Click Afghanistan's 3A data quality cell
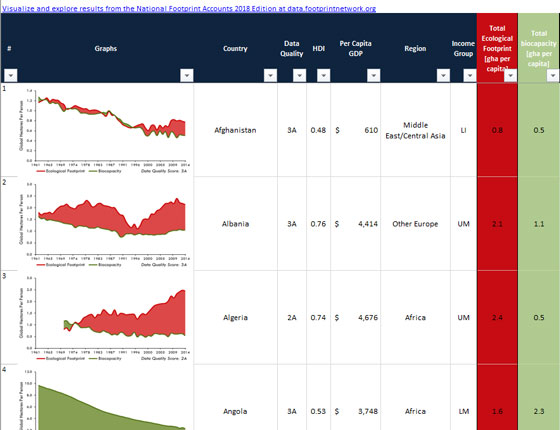The width and height of the screenshot is (560, 430). click(292, 130)
